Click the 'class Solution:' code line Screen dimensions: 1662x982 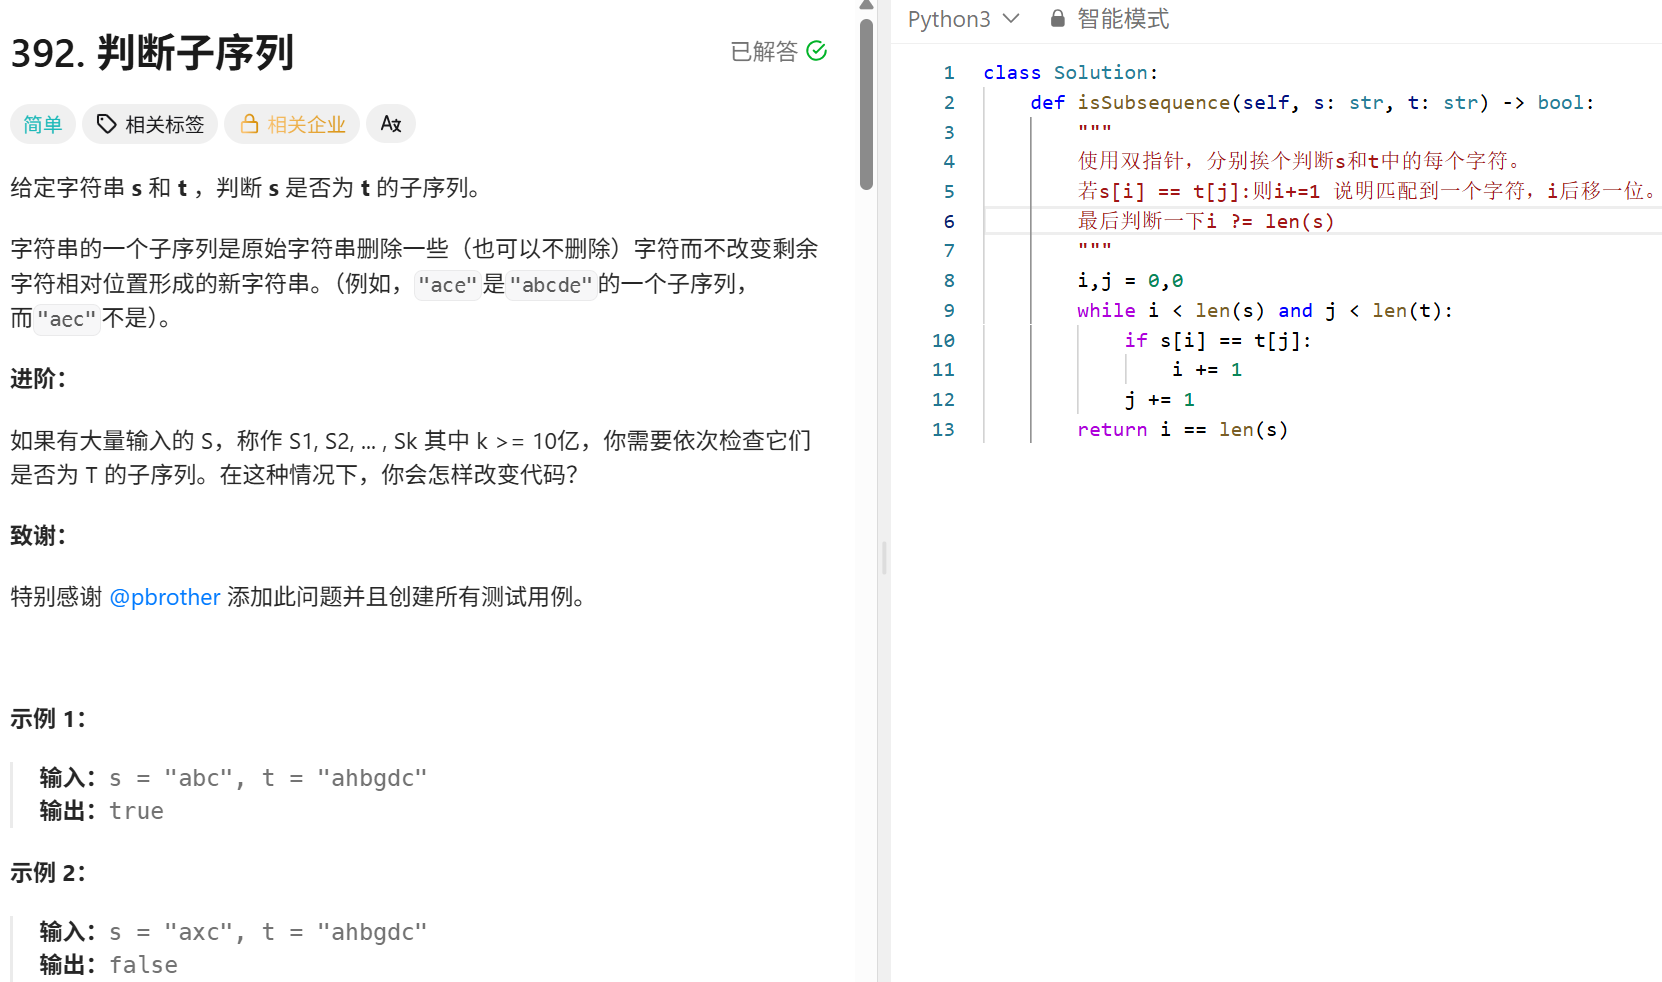(1070, 73)
